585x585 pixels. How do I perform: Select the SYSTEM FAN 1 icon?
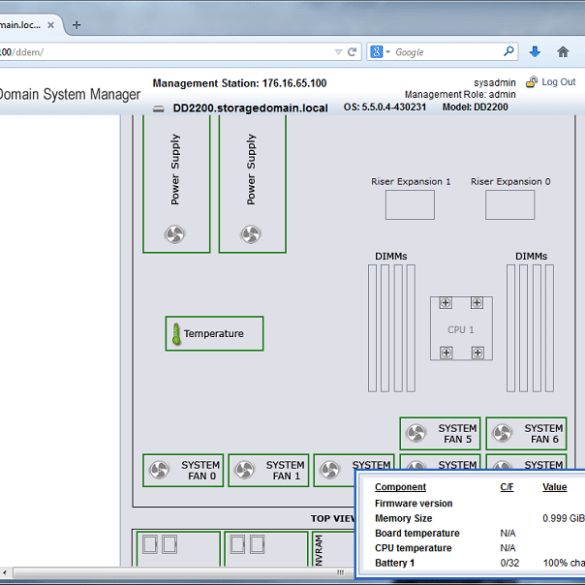tap(245, 470)
